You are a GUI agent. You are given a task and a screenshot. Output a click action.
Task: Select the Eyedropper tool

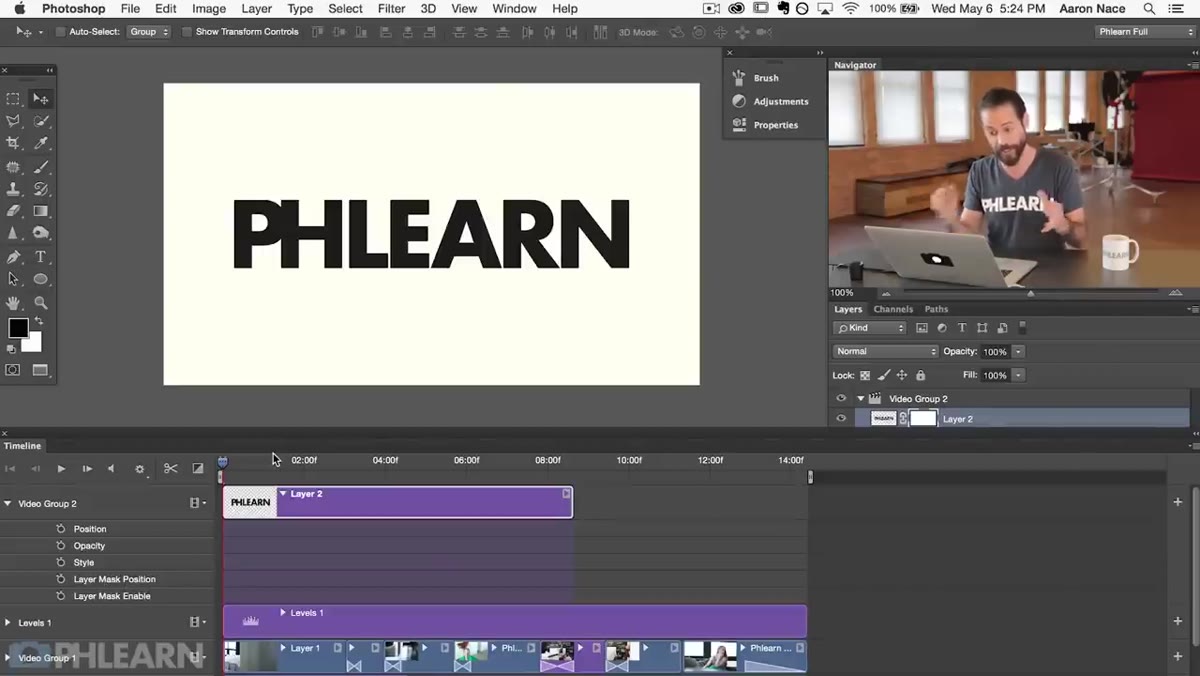click(41, 144)
